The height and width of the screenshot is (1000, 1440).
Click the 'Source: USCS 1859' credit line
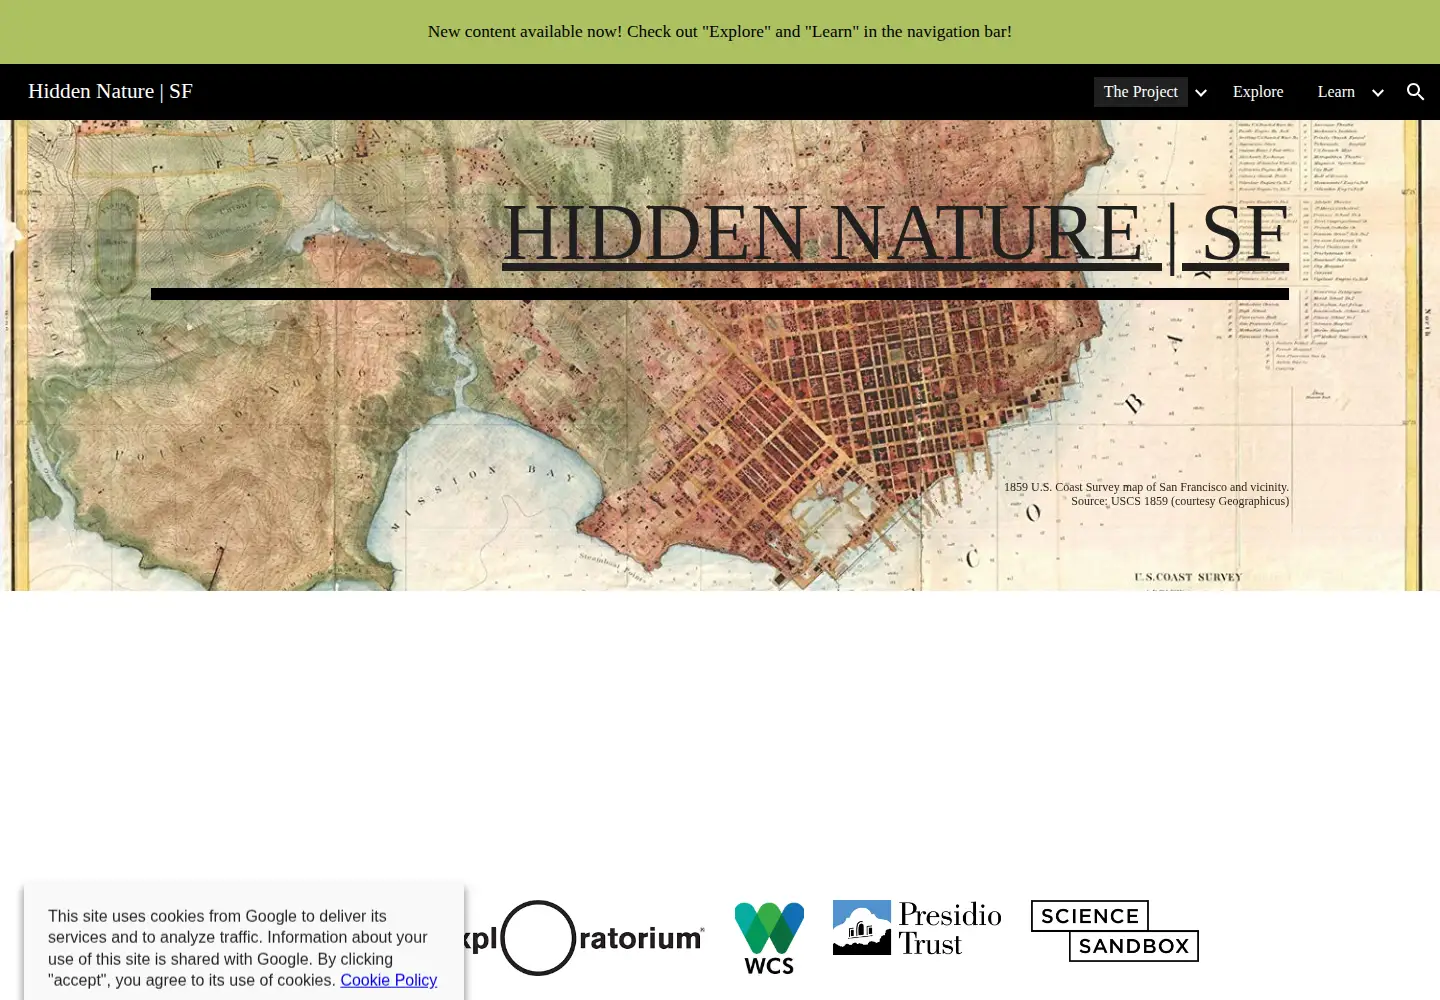pos(1180,501)
